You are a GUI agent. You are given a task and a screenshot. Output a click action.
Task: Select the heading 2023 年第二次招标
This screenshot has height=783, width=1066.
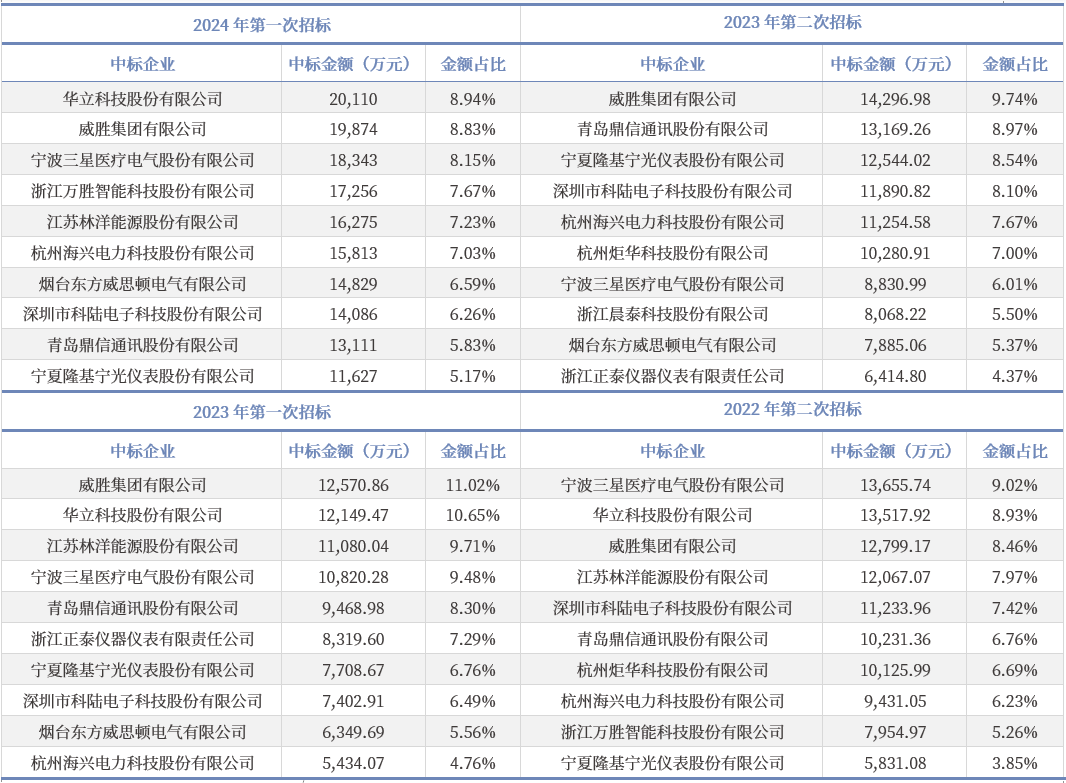(x=792, y=22)
